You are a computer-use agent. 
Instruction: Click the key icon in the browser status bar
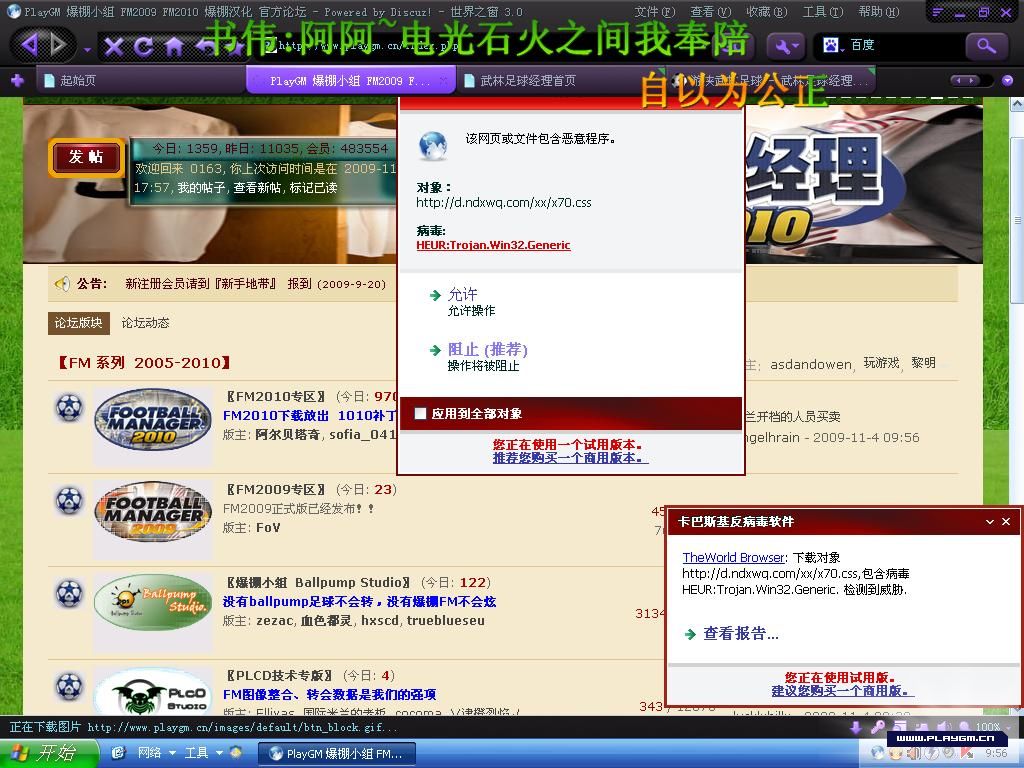click(x=878, y=728)
